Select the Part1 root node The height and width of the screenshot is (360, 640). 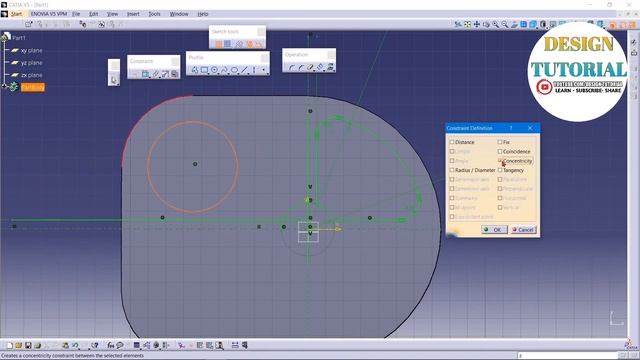19,38
